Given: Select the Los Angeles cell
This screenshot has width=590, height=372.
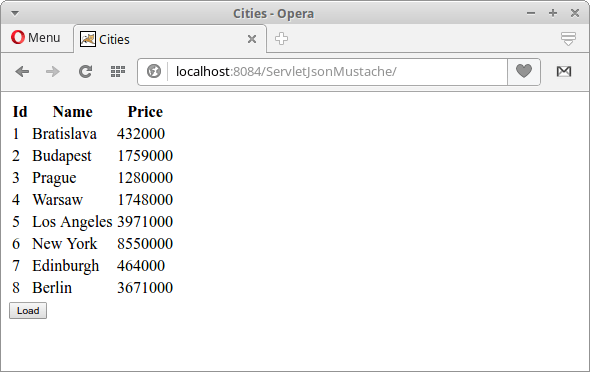Looking at the screenshot, I should click(x=72, y=222).
